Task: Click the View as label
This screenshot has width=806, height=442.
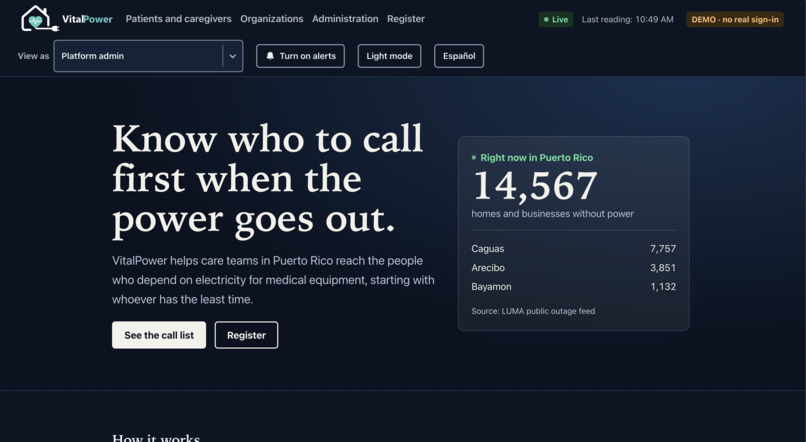Action: [33, 56]
